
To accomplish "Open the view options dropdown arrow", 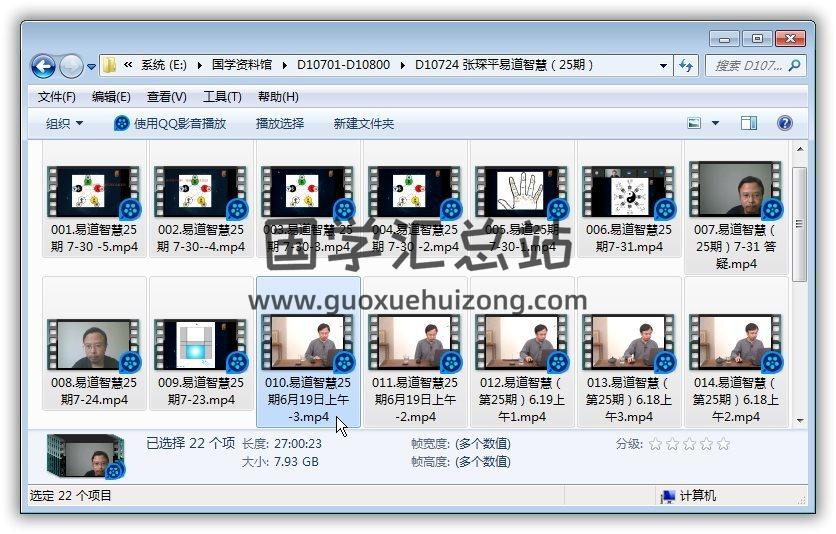I will pyautogui.click(x=716, y=124).
